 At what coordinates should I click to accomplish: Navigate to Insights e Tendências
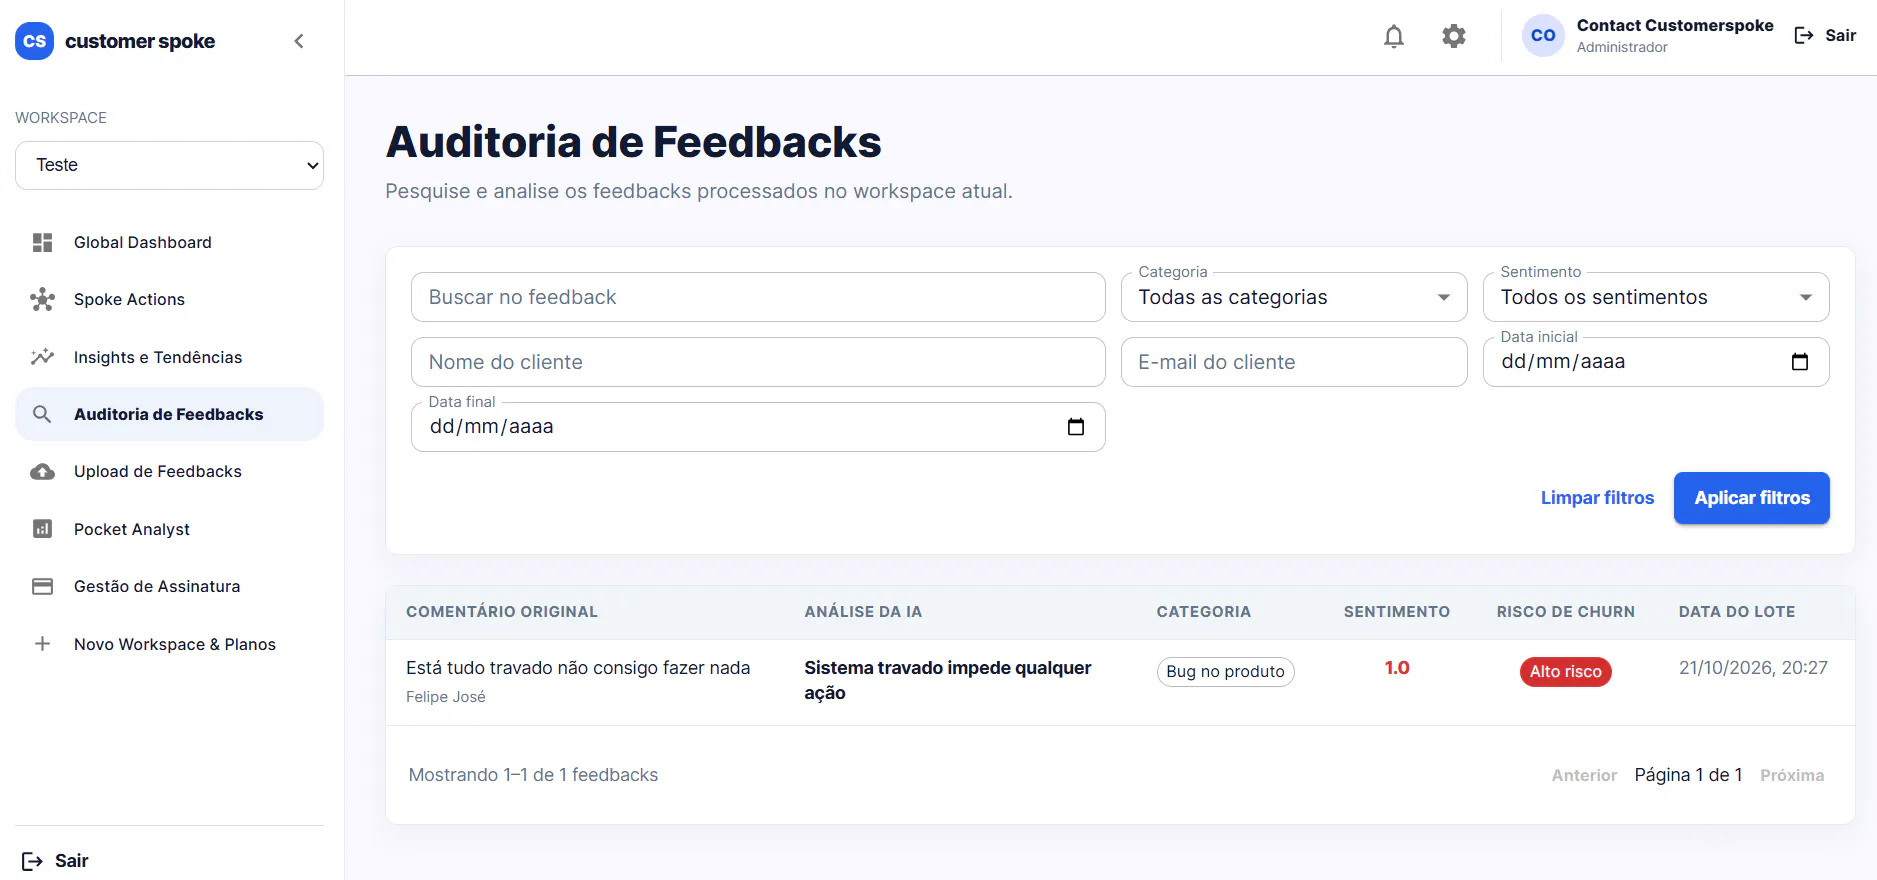(169, 357)
